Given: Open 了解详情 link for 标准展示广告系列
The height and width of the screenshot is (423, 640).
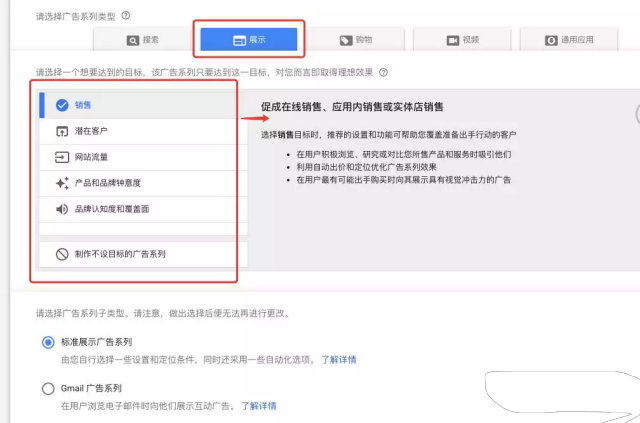Looking at the screenshot, I should [338, 359].
